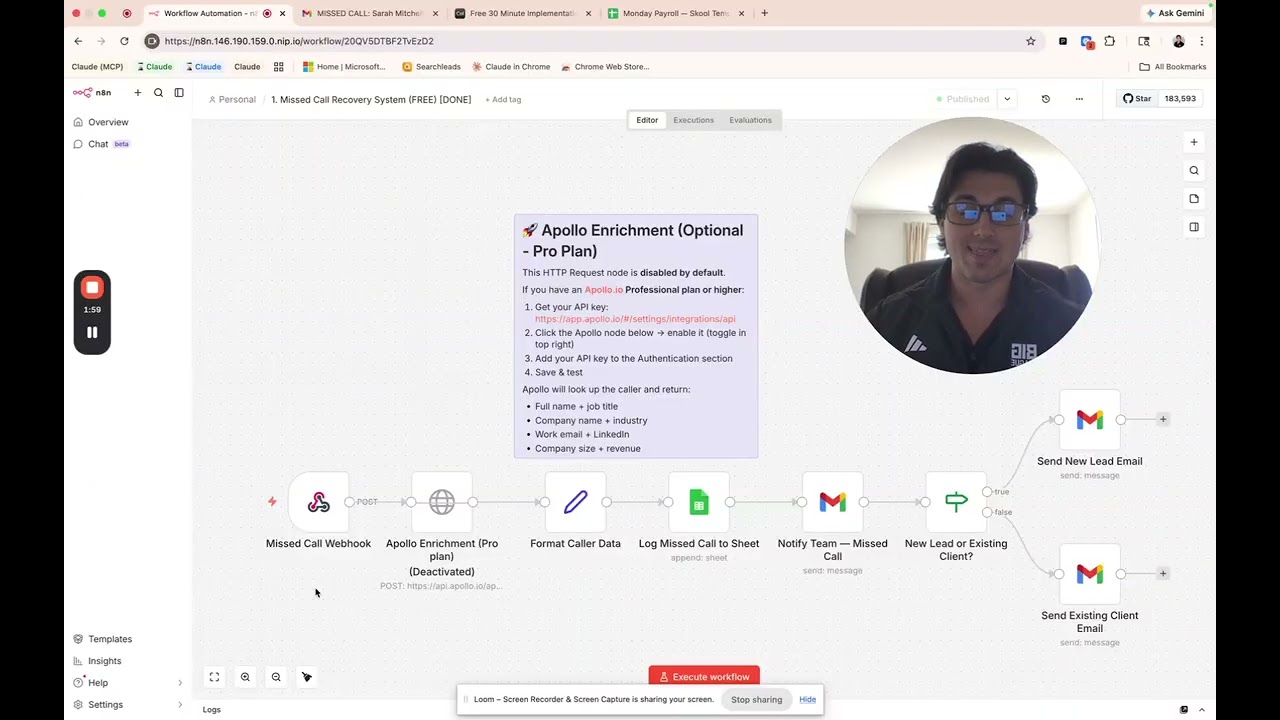Switch to the Evaluations tab
This screenshot has width=1280, height=720.
tap(750, 120)
